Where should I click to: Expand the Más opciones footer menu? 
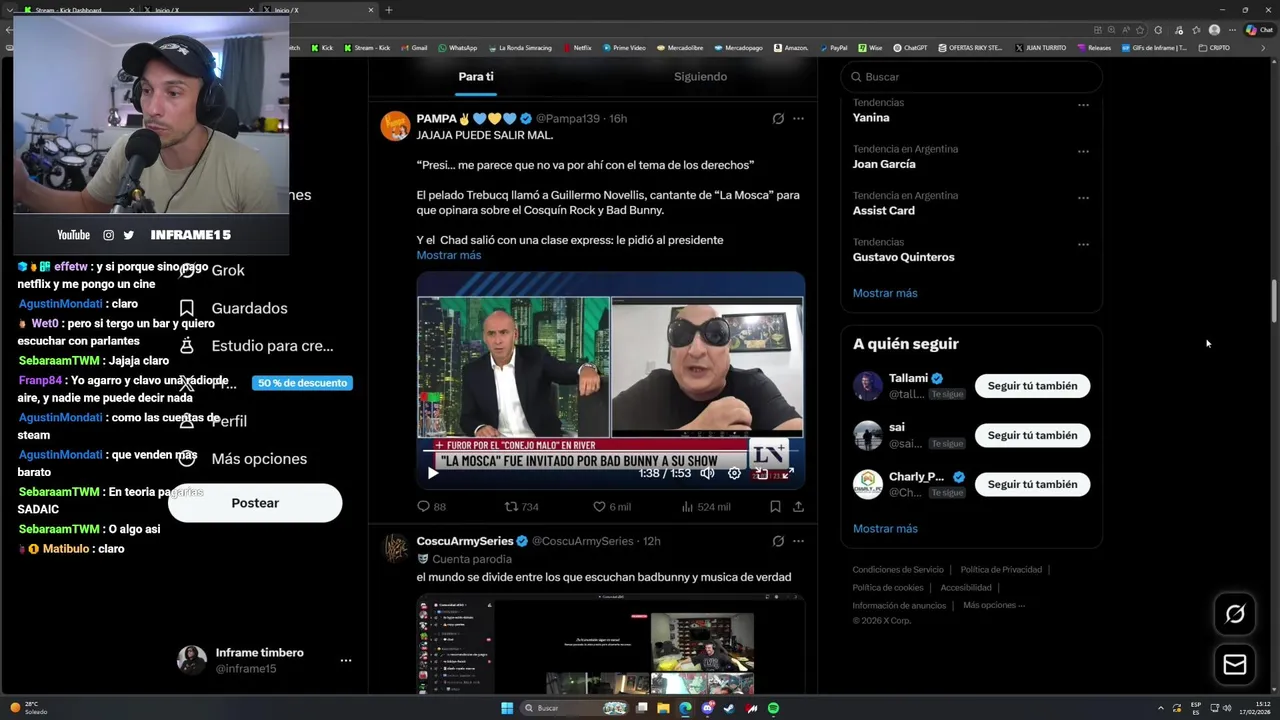(994, 605)
